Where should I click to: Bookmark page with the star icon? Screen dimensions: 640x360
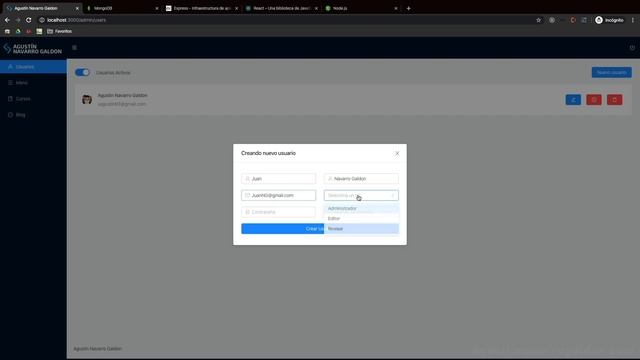pos(538,20)
